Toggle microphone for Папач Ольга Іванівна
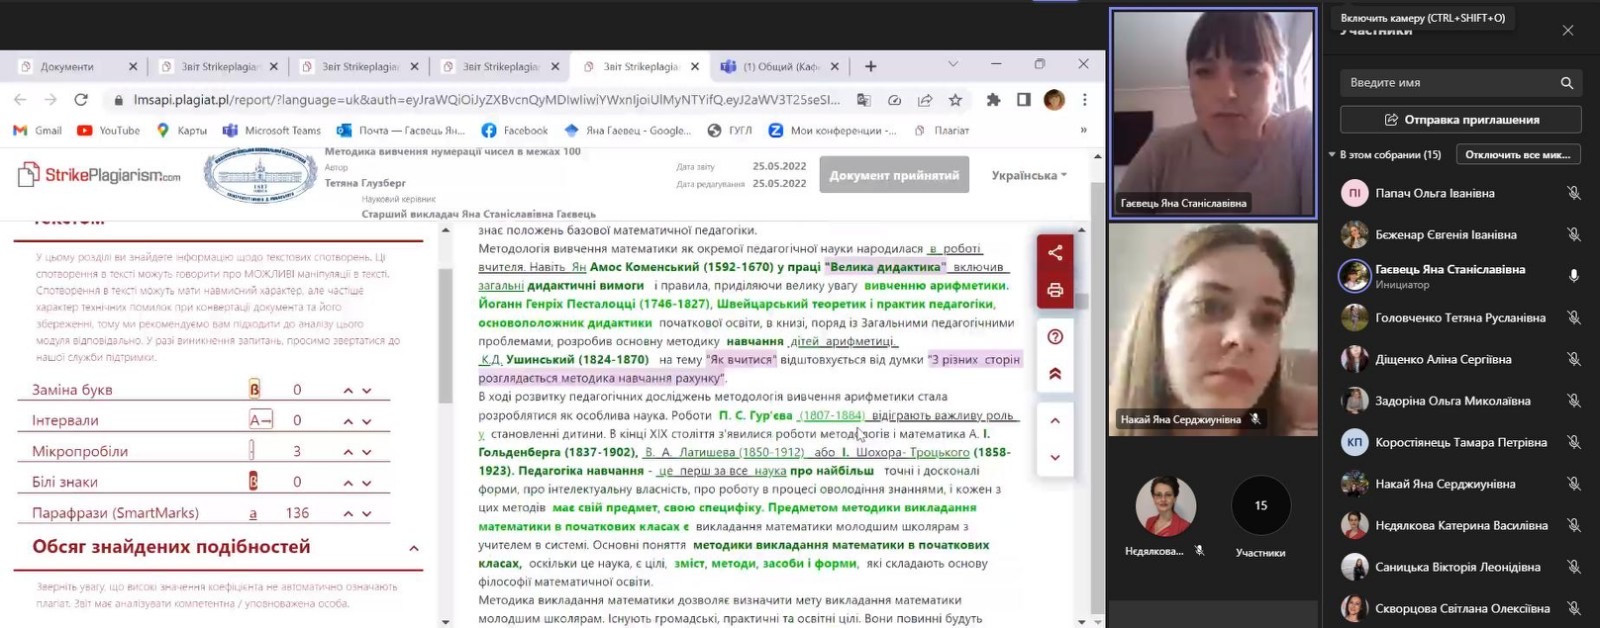This screenshot has width=1600, height=628. pos(1573,193)
